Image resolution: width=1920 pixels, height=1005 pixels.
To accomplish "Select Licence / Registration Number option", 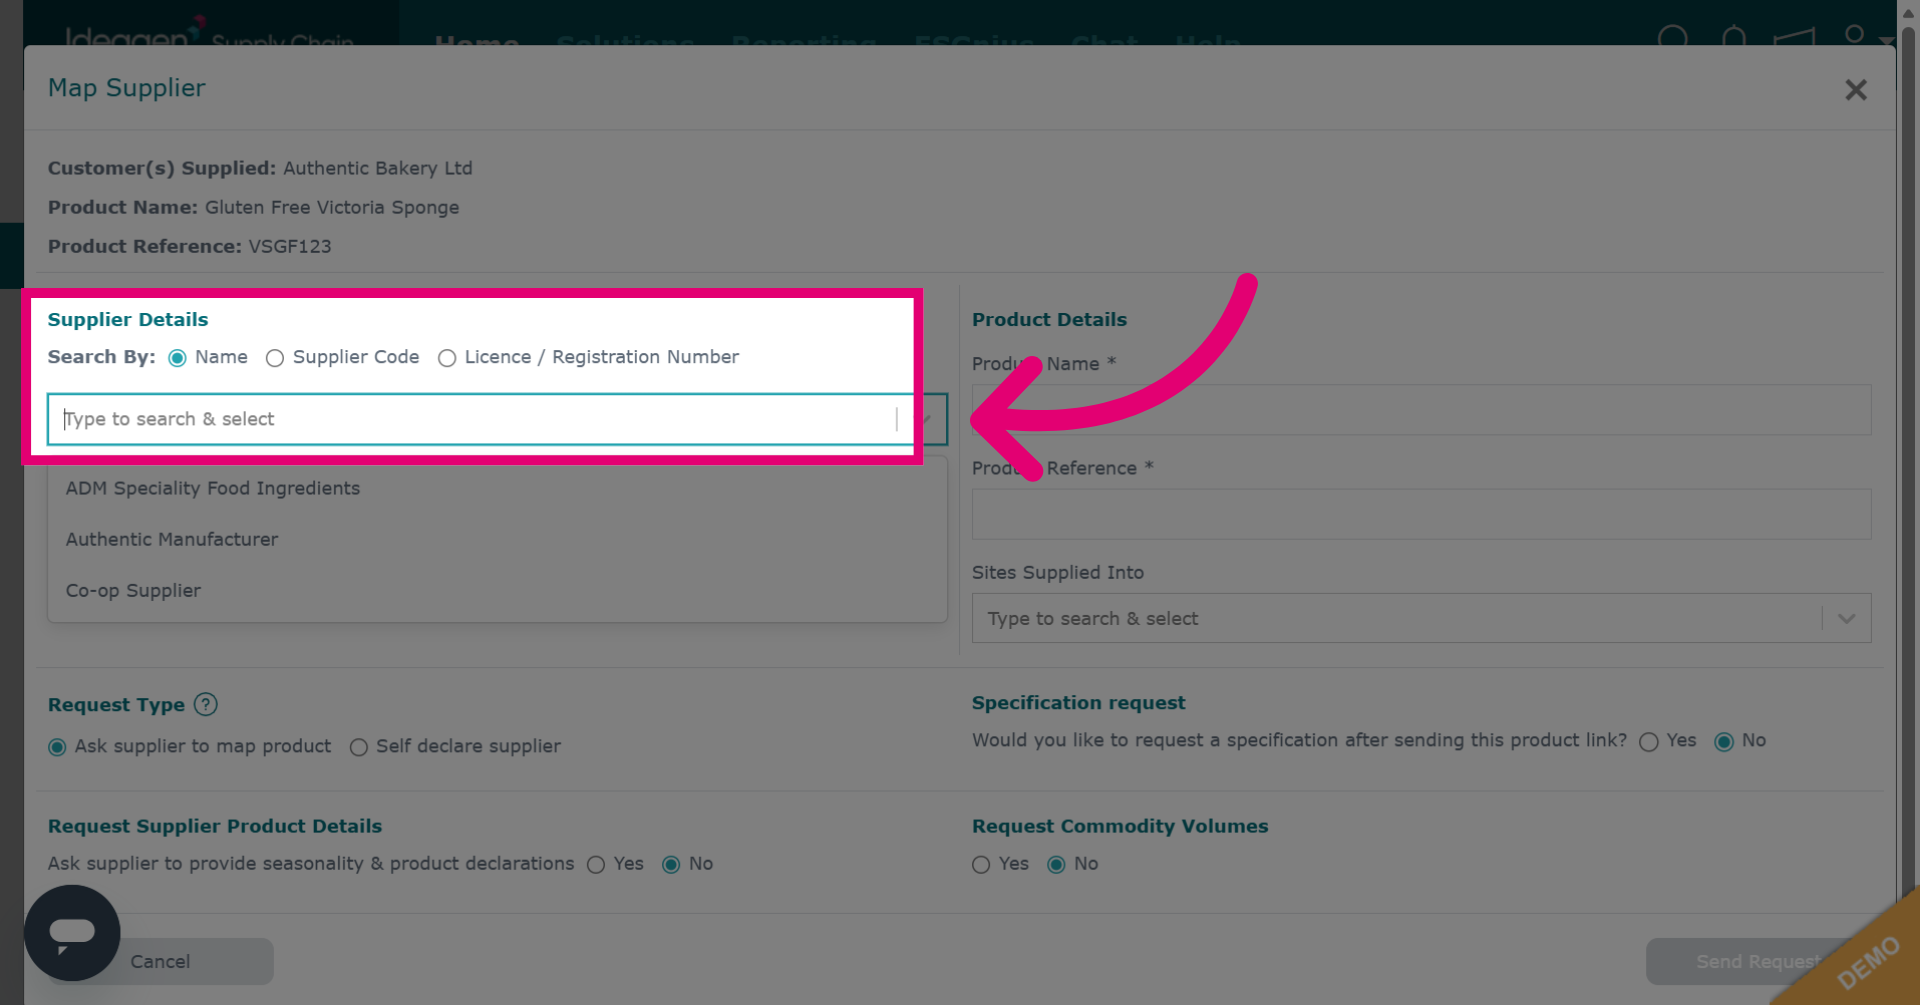I will 447,358.
